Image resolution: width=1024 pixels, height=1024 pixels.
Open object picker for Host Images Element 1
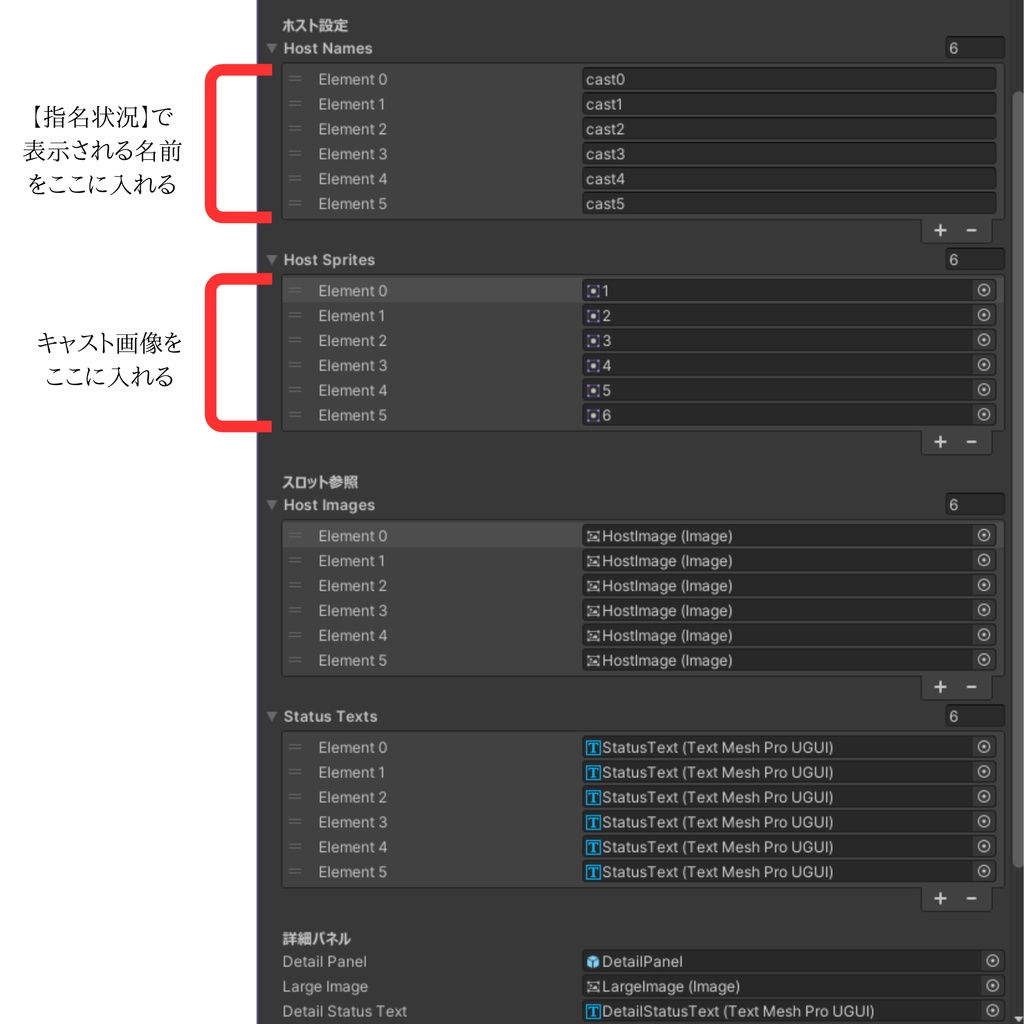point(984,560)
